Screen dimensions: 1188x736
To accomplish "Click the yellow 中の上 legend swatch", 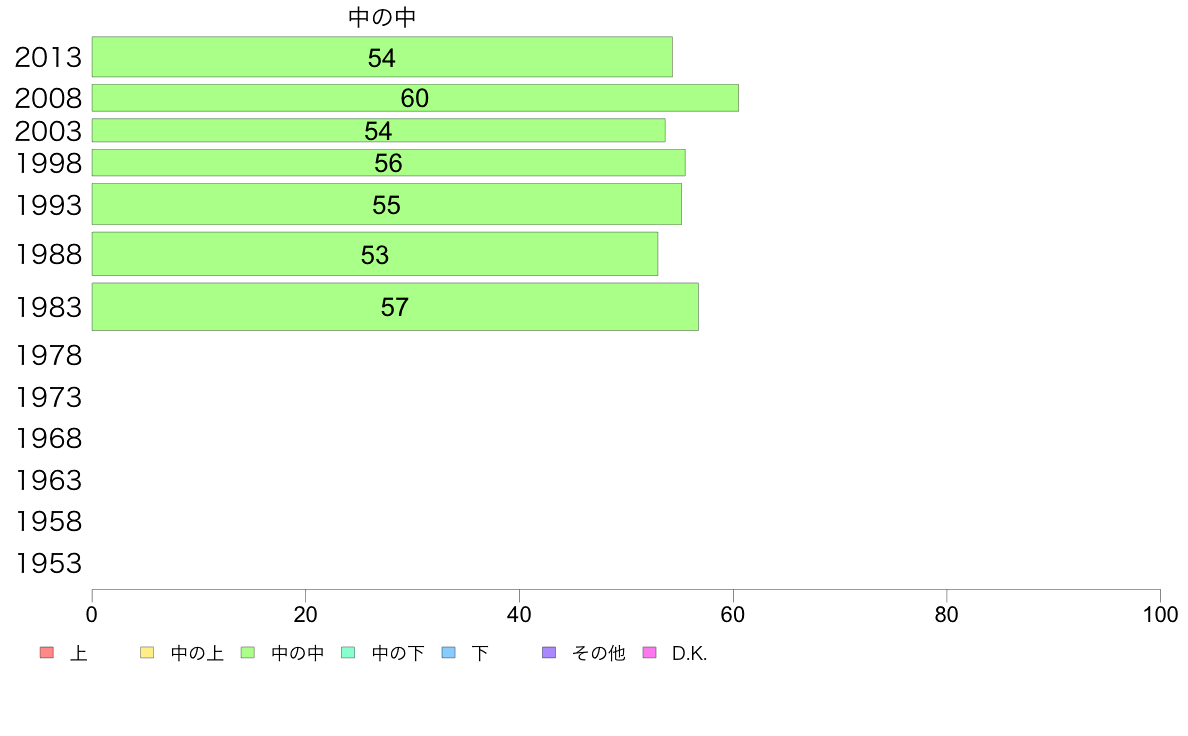I will coord(147,653).
